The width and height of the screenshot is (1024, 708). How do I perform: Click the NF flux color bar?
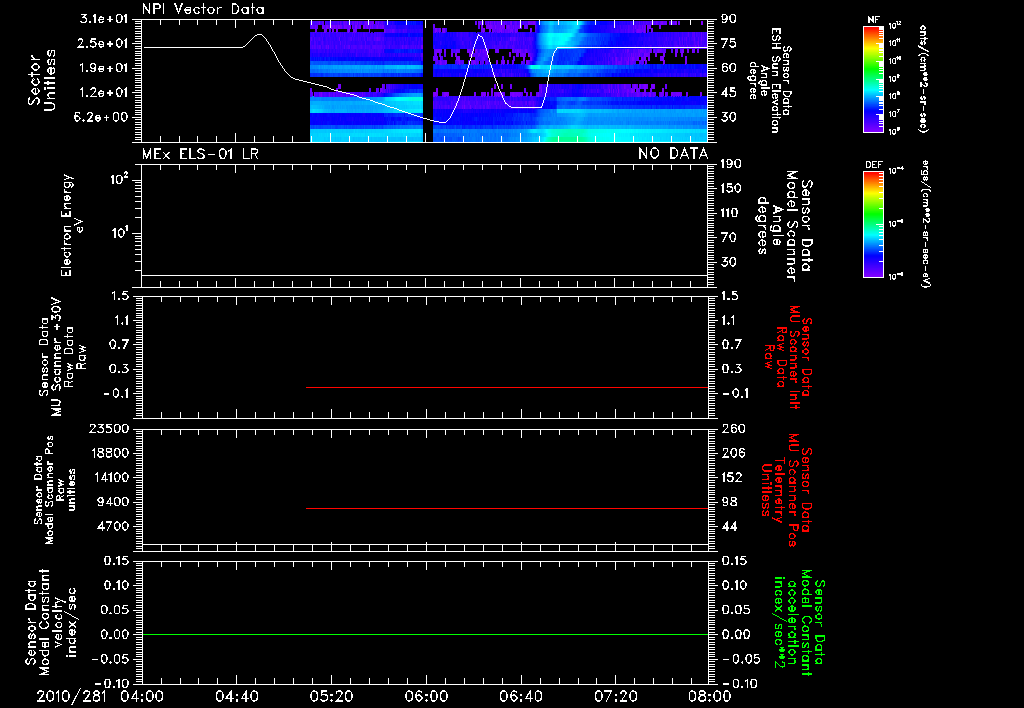(873, 78)
